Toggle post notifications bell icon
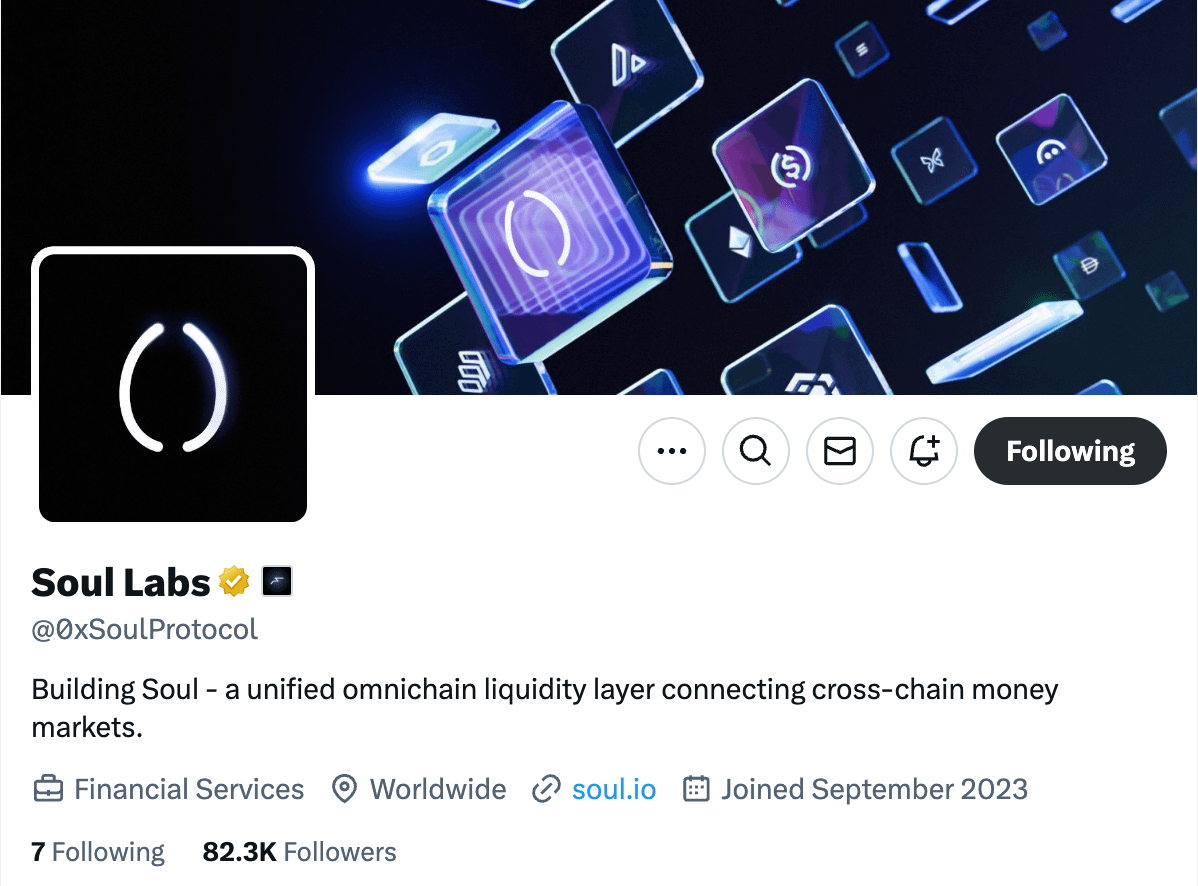The height and width of the screenshot is (886, 1198). point(924,451)
